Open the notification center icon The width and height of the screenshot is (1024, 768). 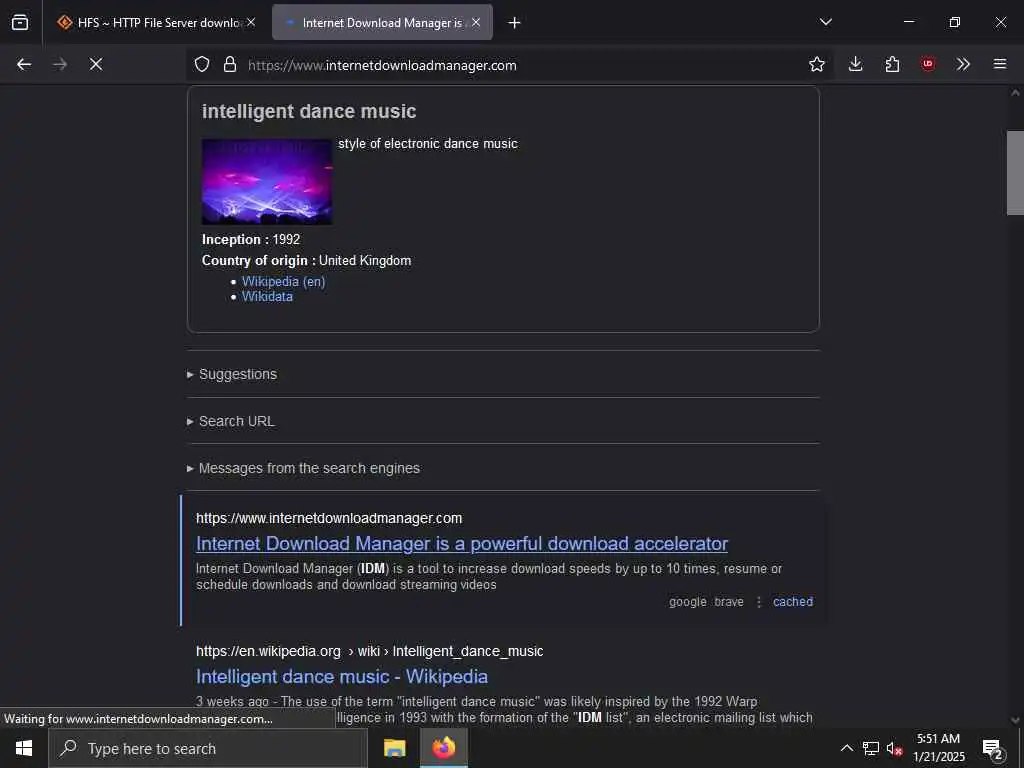coord(993,748)
